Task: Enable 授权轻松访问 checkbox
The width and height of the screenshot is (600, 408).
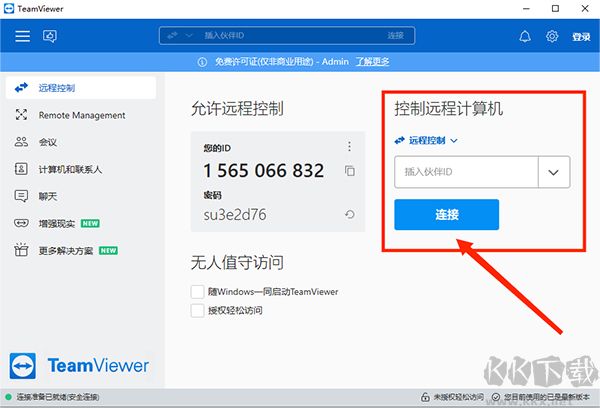Action: coord(197,310)
